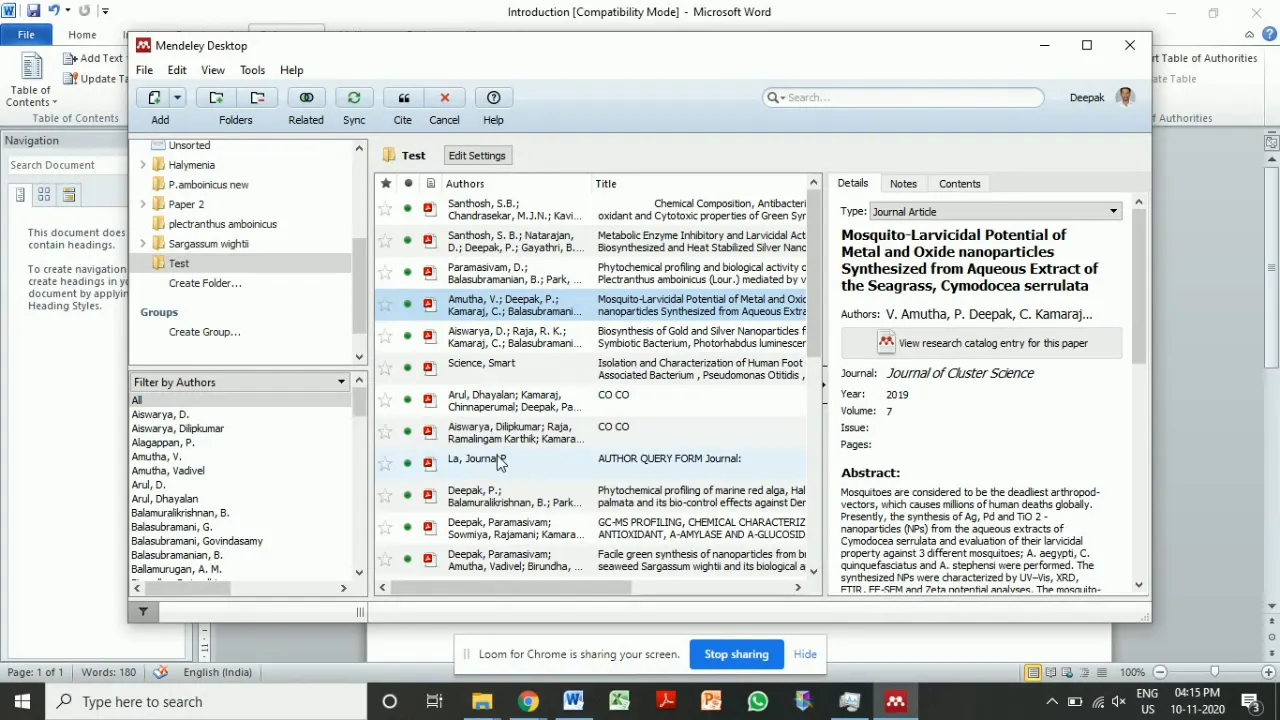Expand the Sargassum wightii folder

pos(143,243)
